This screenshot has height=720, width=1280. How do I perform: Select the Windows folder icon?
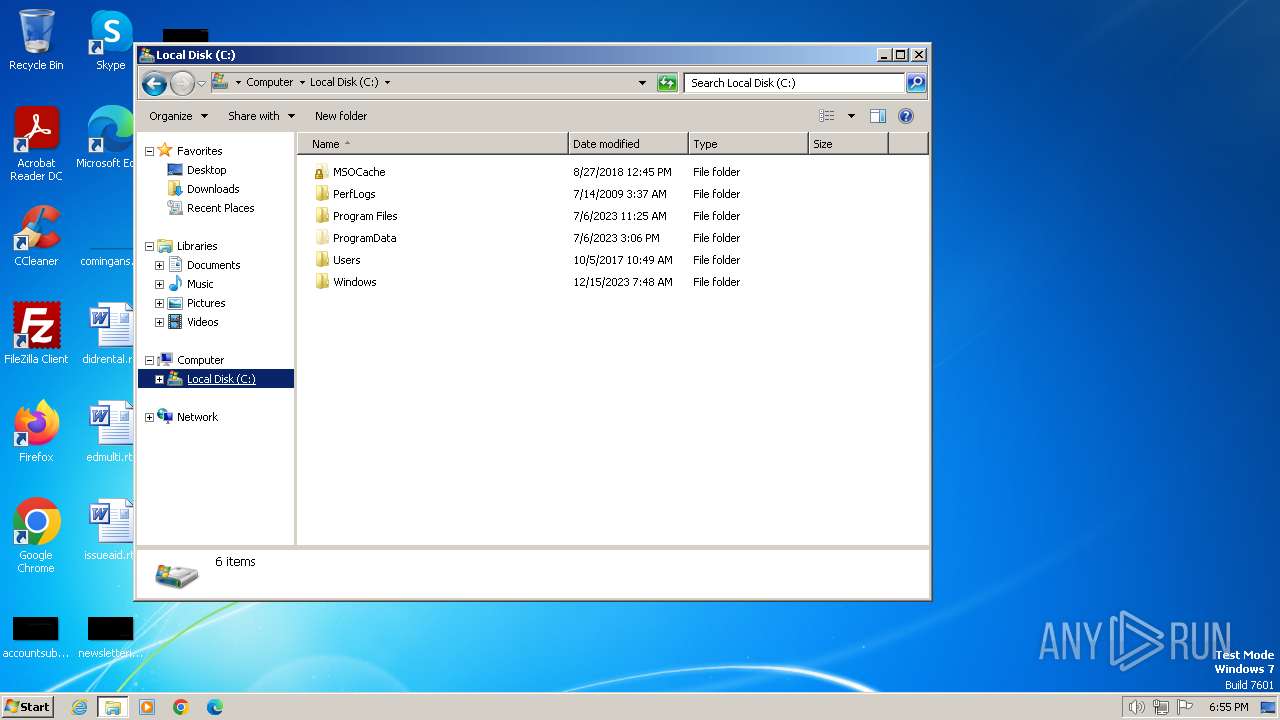click(x=321, y=282)
